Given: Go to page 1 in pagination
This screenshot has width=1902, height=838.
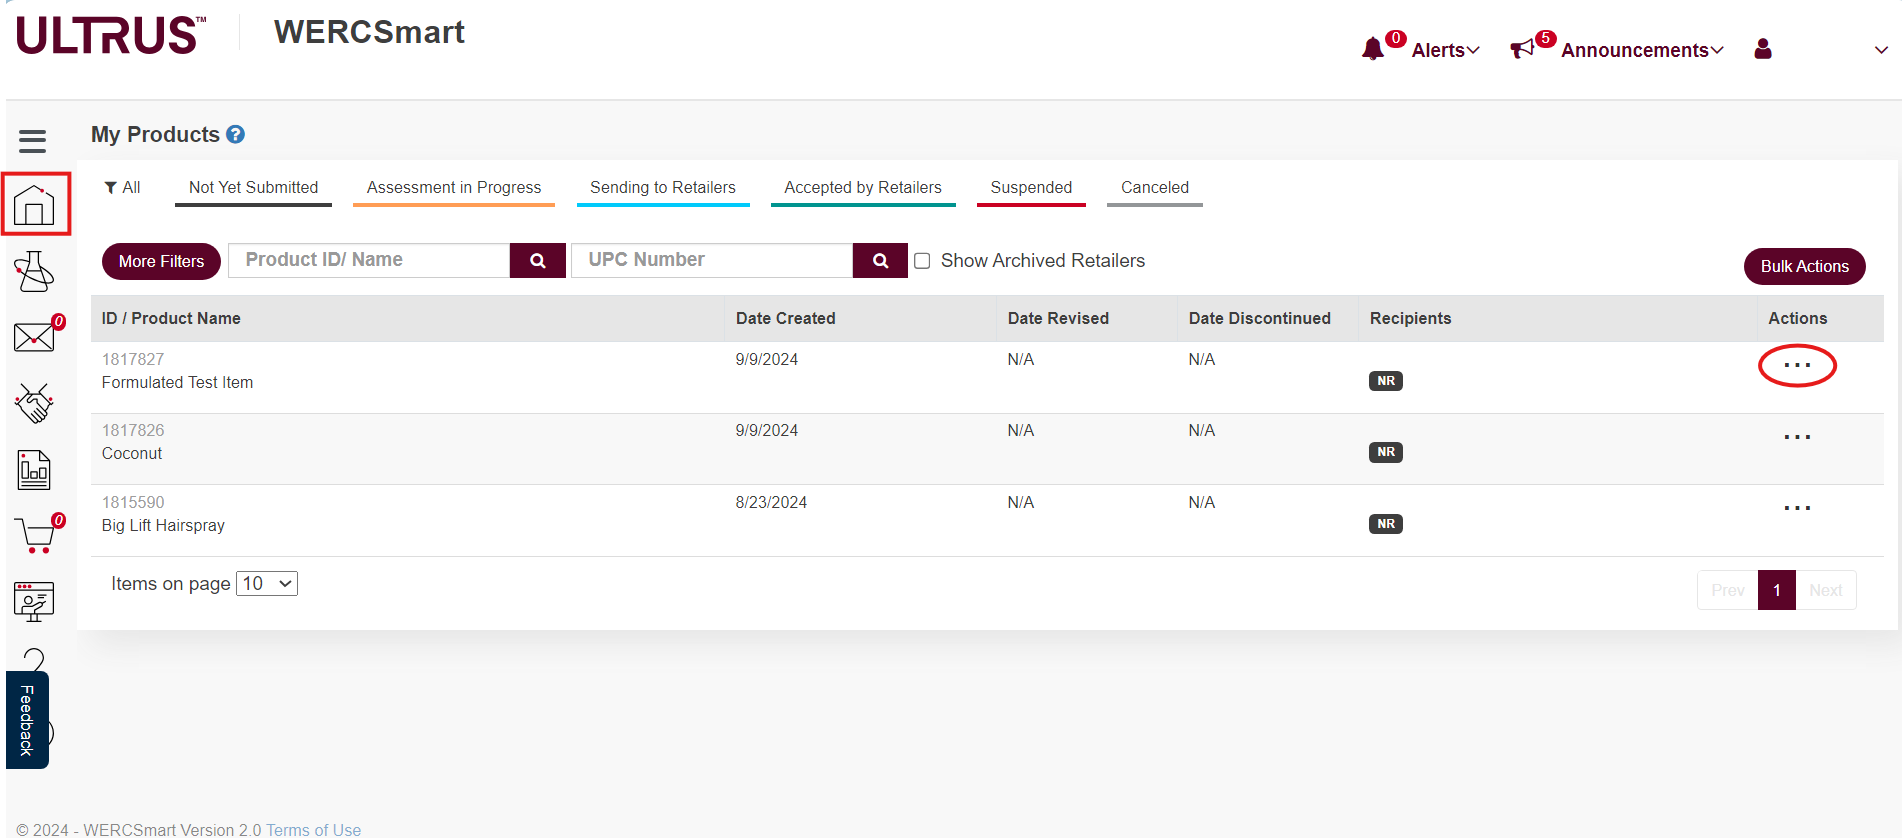Looking at the screenshot, I should [x=1777, y=590].
